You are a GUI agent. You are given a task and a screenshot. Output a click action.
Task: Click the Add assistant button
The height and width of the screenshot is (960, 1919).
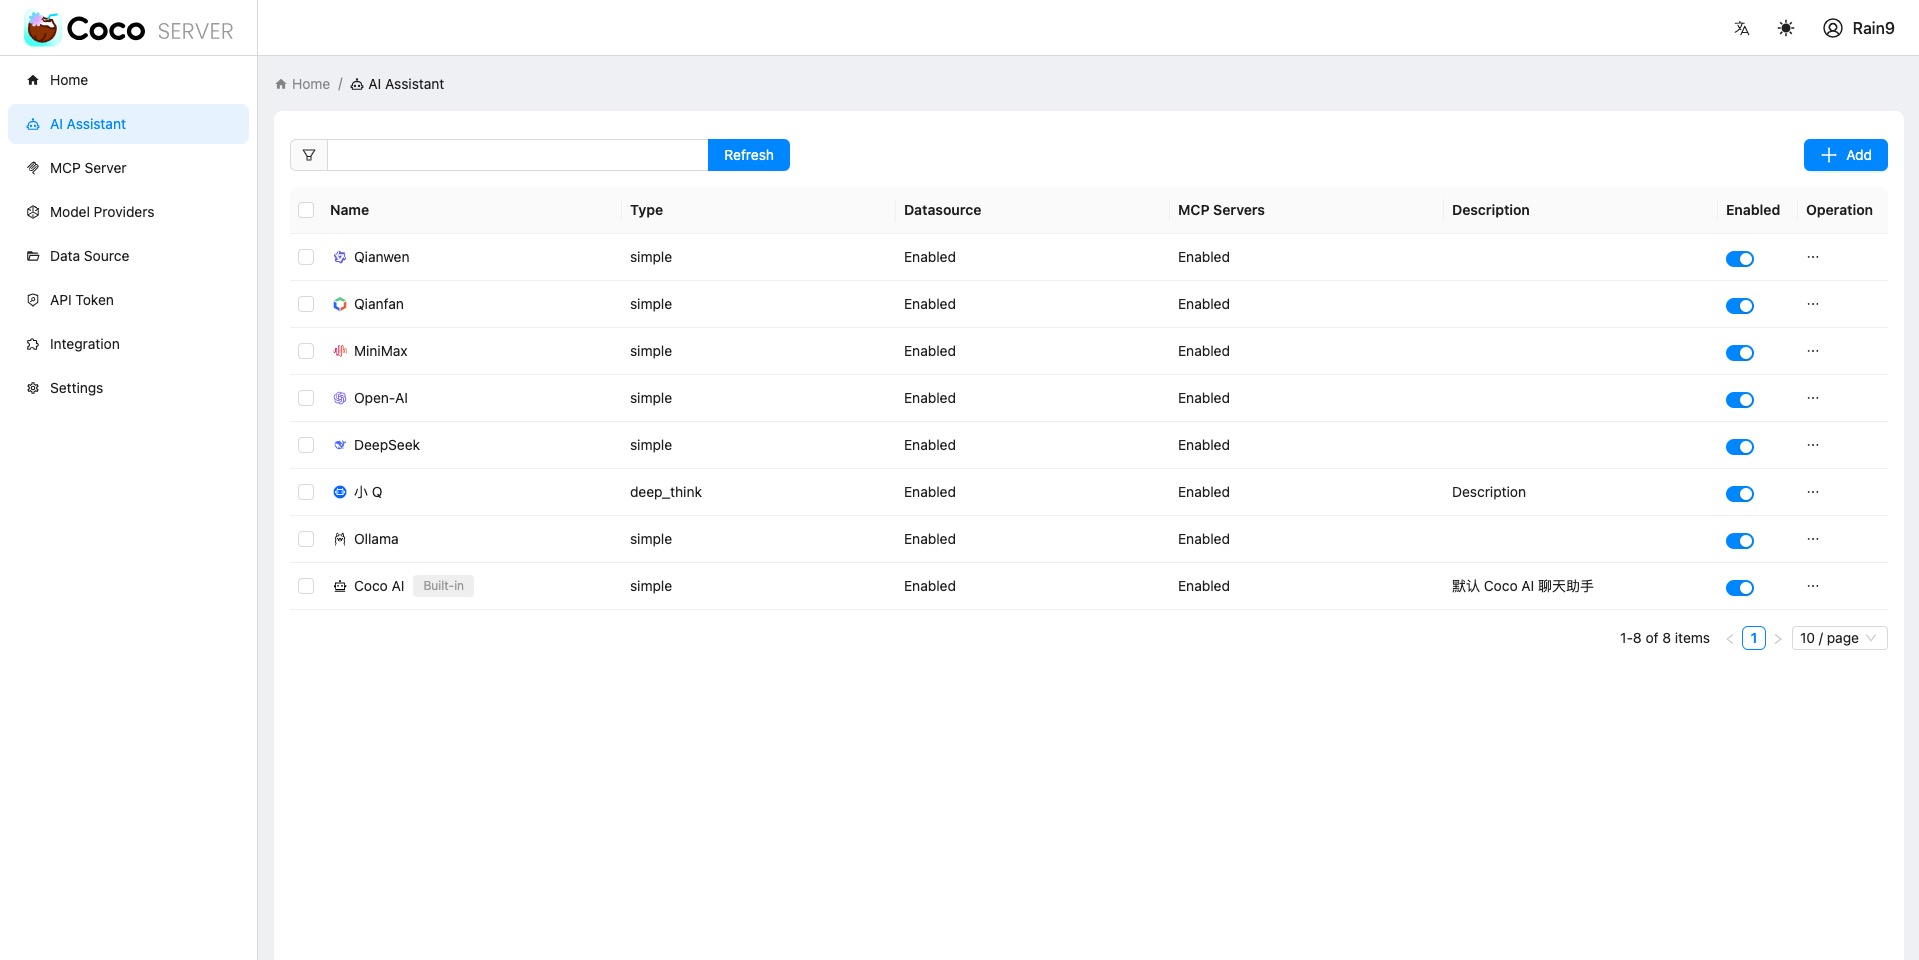click(x=1845, y=155)
